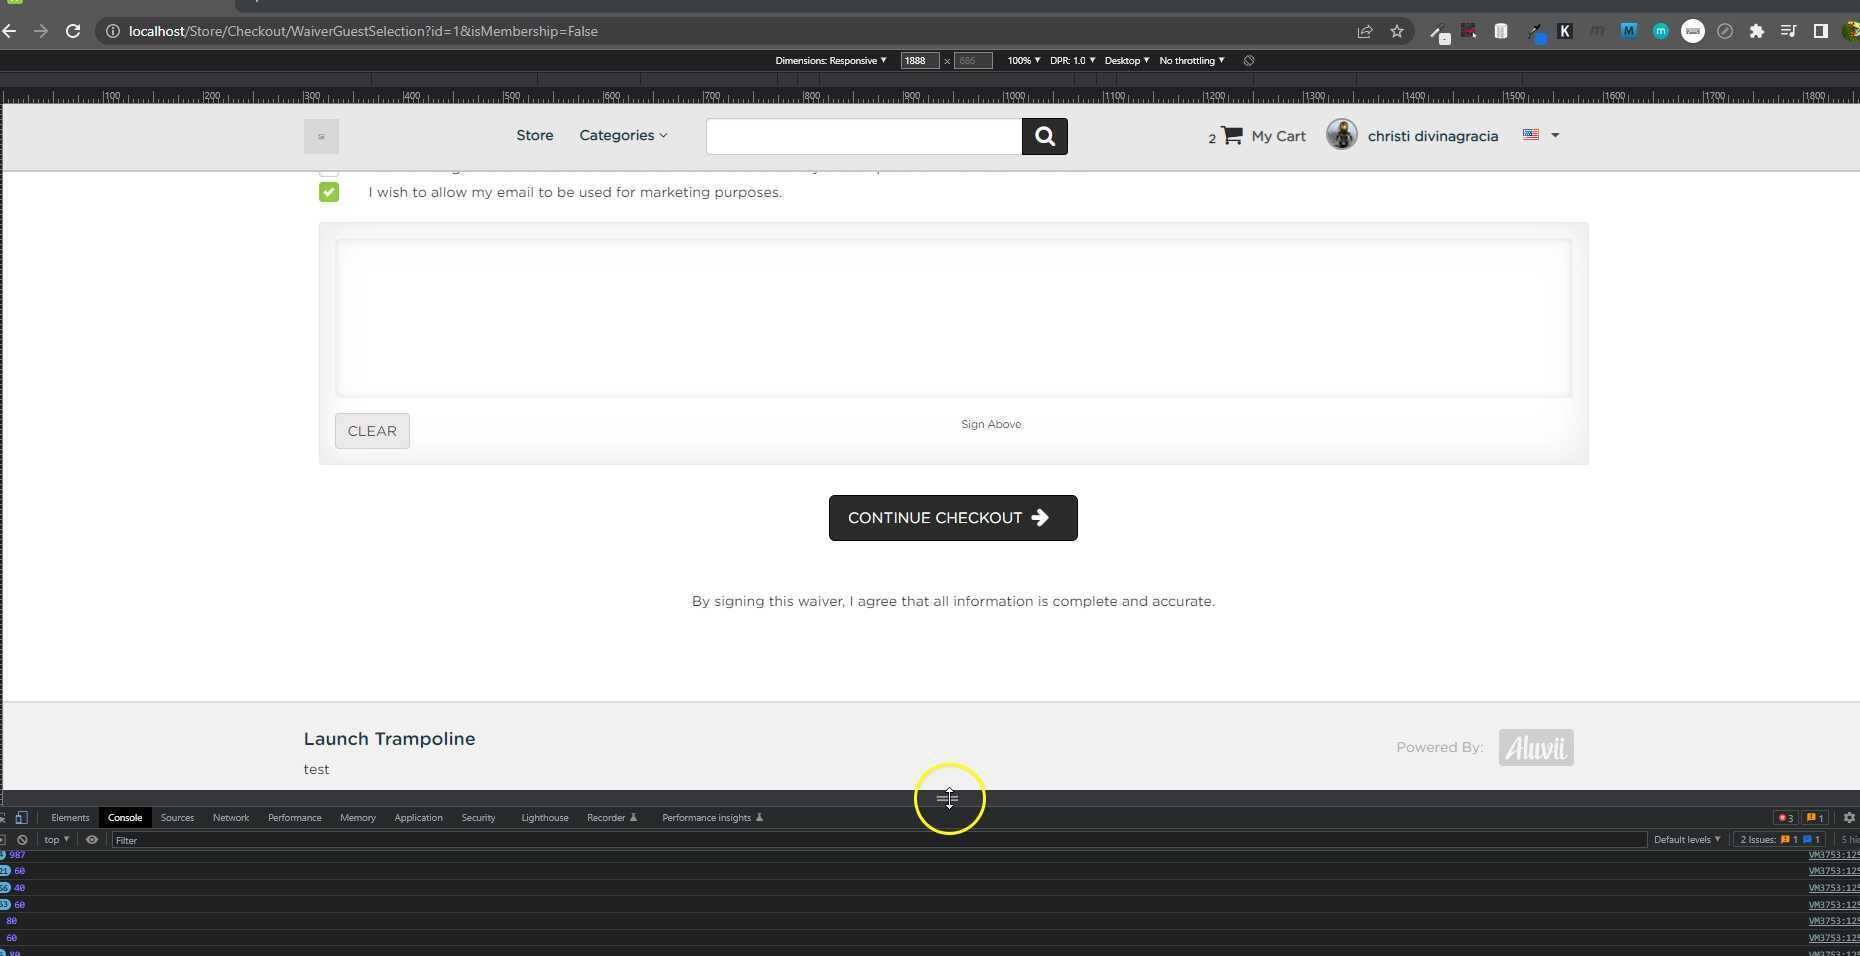Screen dimensions: 1860x956
Task: Open the Default levels dropdown in console
Action: 1686,840
